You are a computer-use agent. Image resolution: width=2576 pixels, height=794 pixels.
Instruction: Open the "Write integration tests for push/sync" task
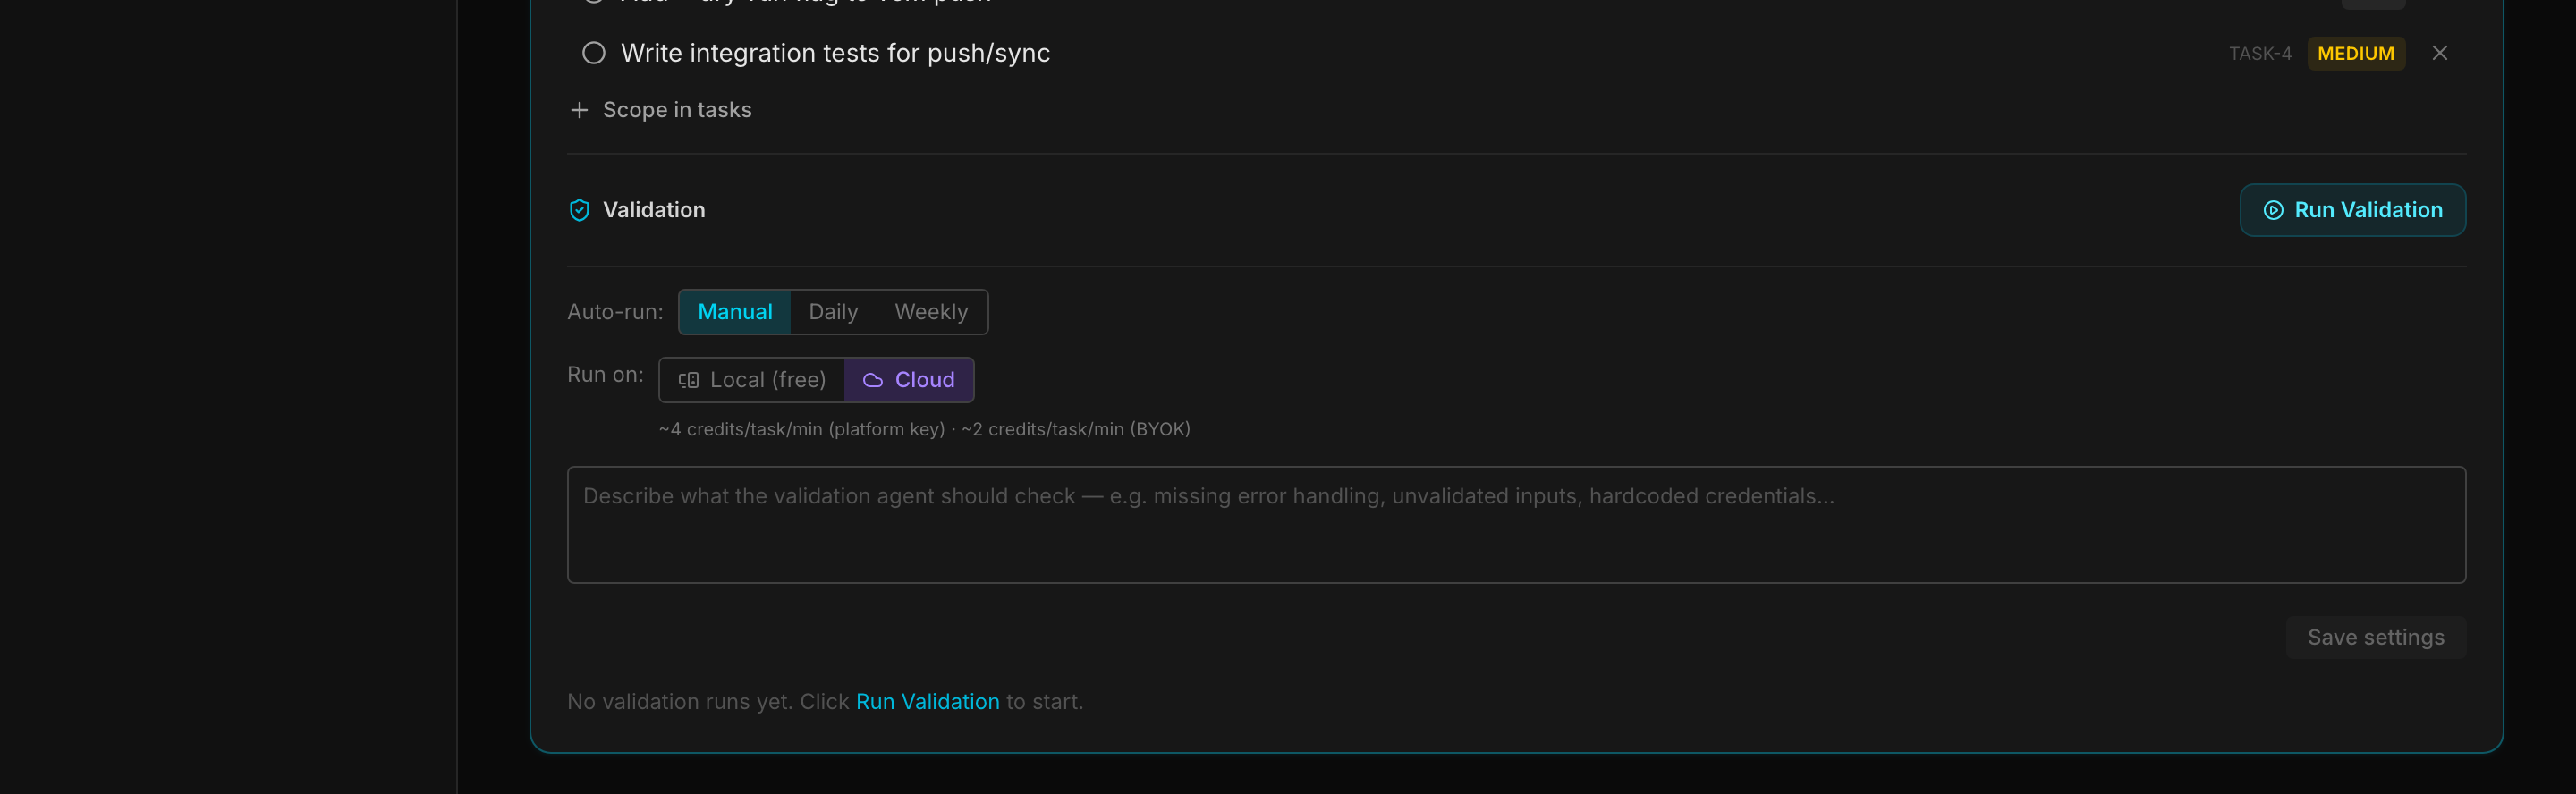835,53
